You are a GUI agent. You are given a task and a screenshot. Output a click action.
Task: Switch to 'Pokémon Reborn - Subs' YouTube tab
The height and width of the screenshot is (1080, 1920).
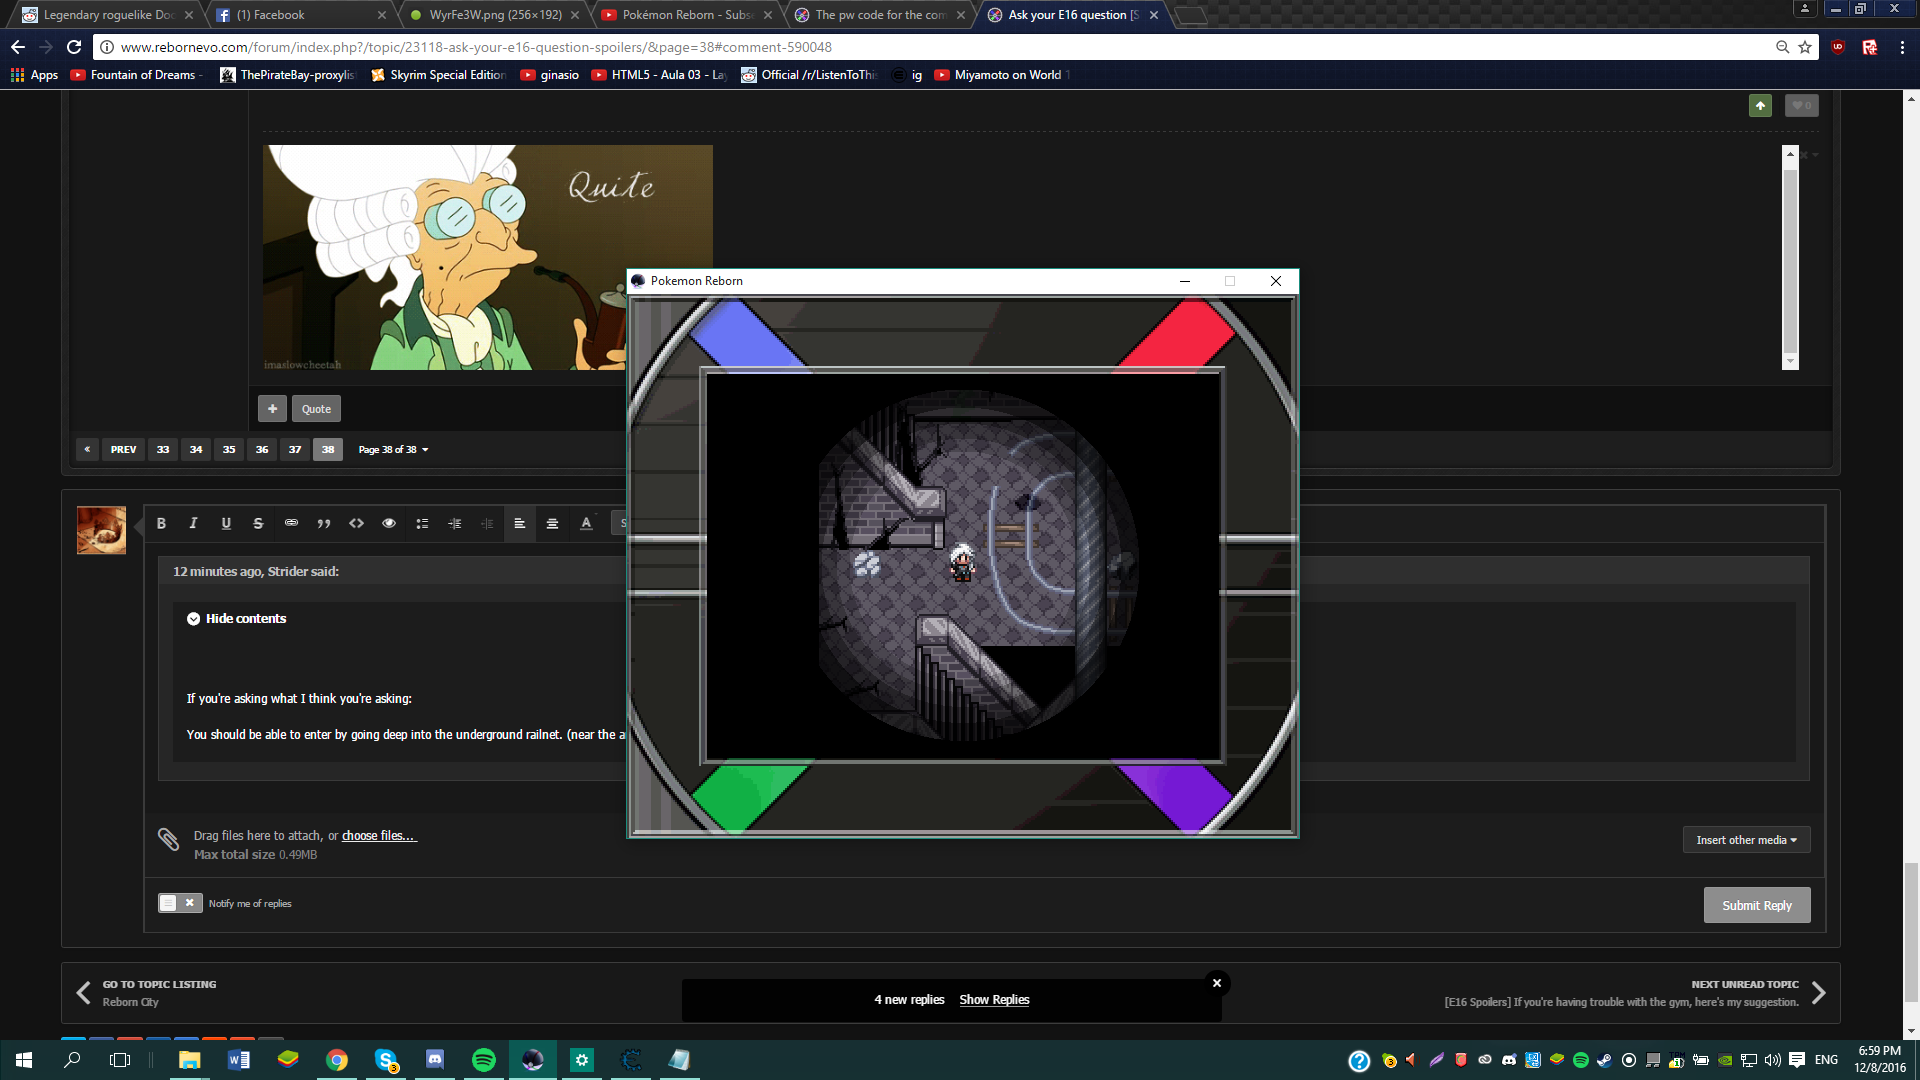pos(687,15)
